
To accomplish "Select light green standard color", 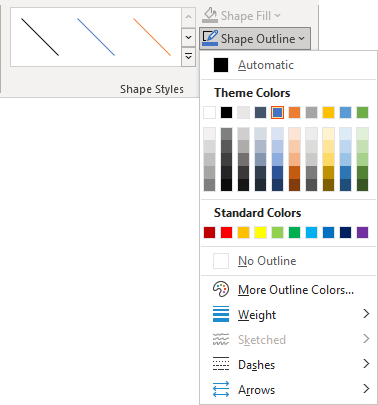I will coord(277,232).
